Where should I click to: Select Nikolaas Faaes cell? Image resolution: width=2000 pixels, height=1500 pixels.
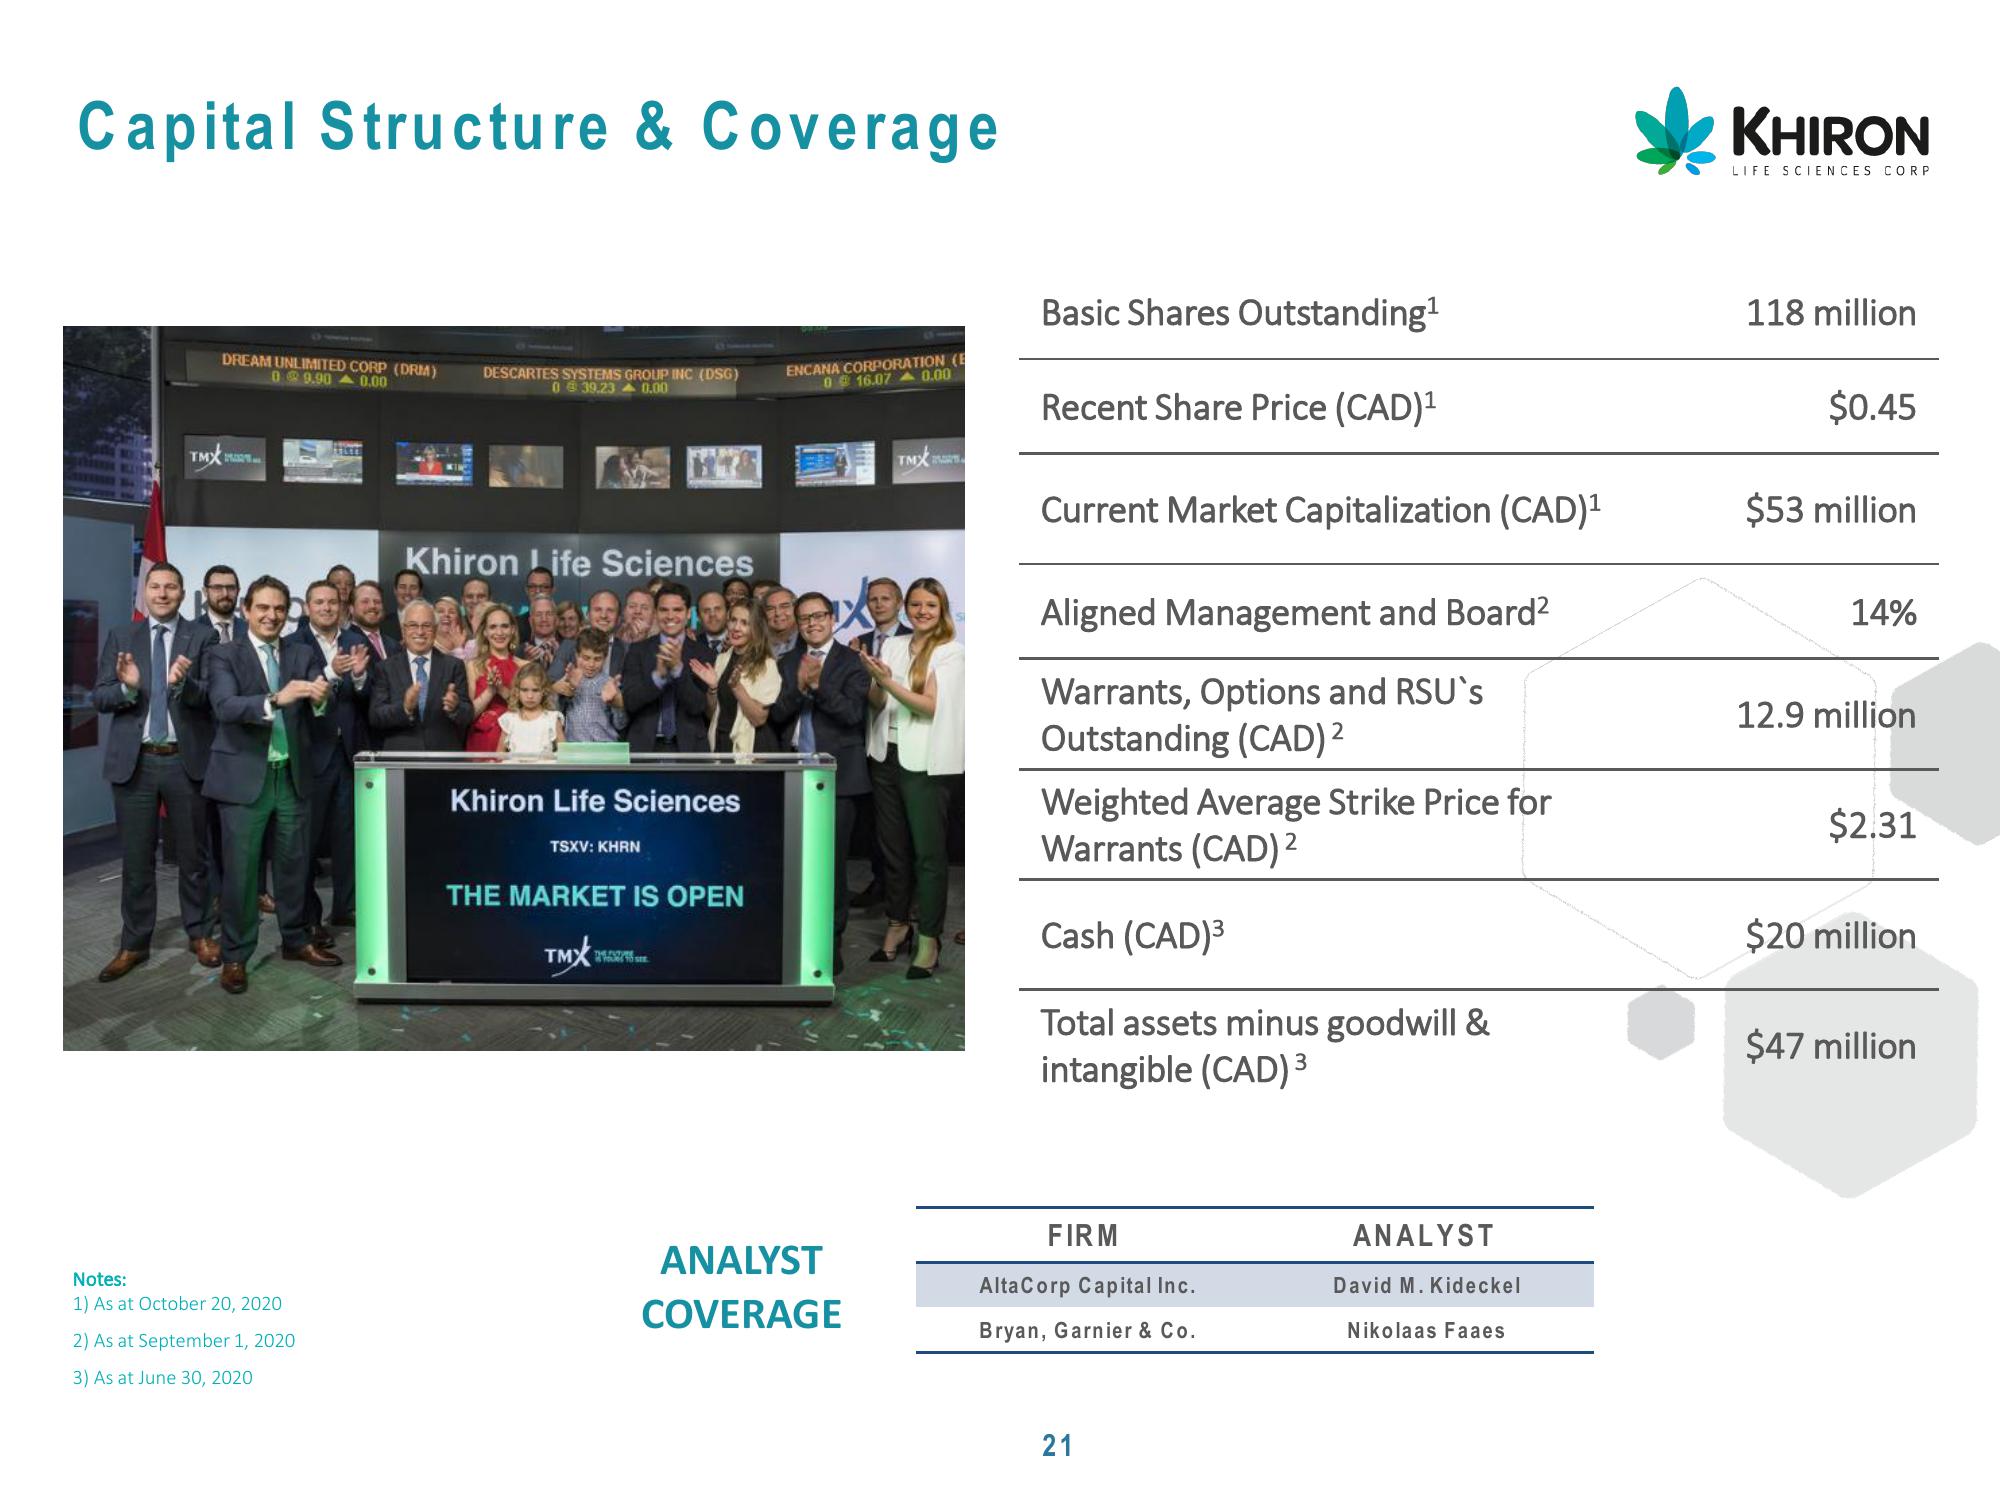pos(1426,1331)
